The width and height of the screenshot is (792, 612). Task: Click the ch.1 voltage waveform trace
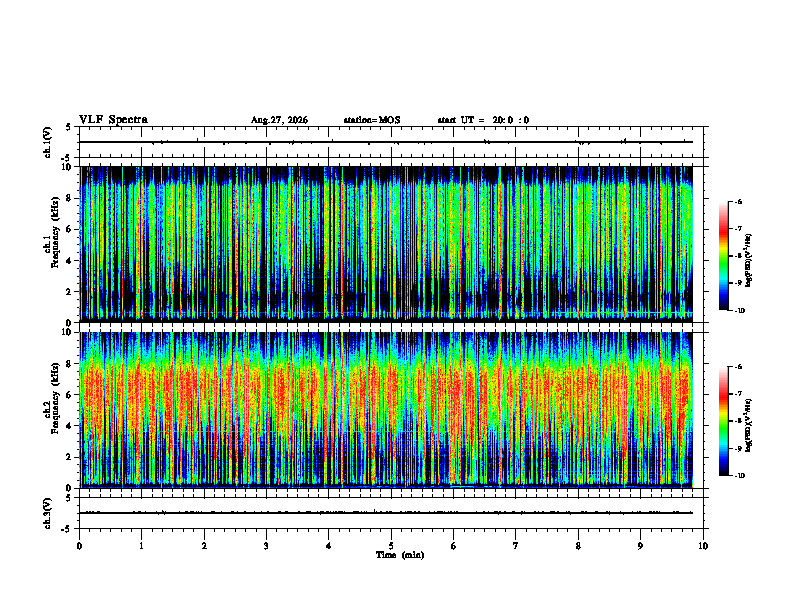386,142
